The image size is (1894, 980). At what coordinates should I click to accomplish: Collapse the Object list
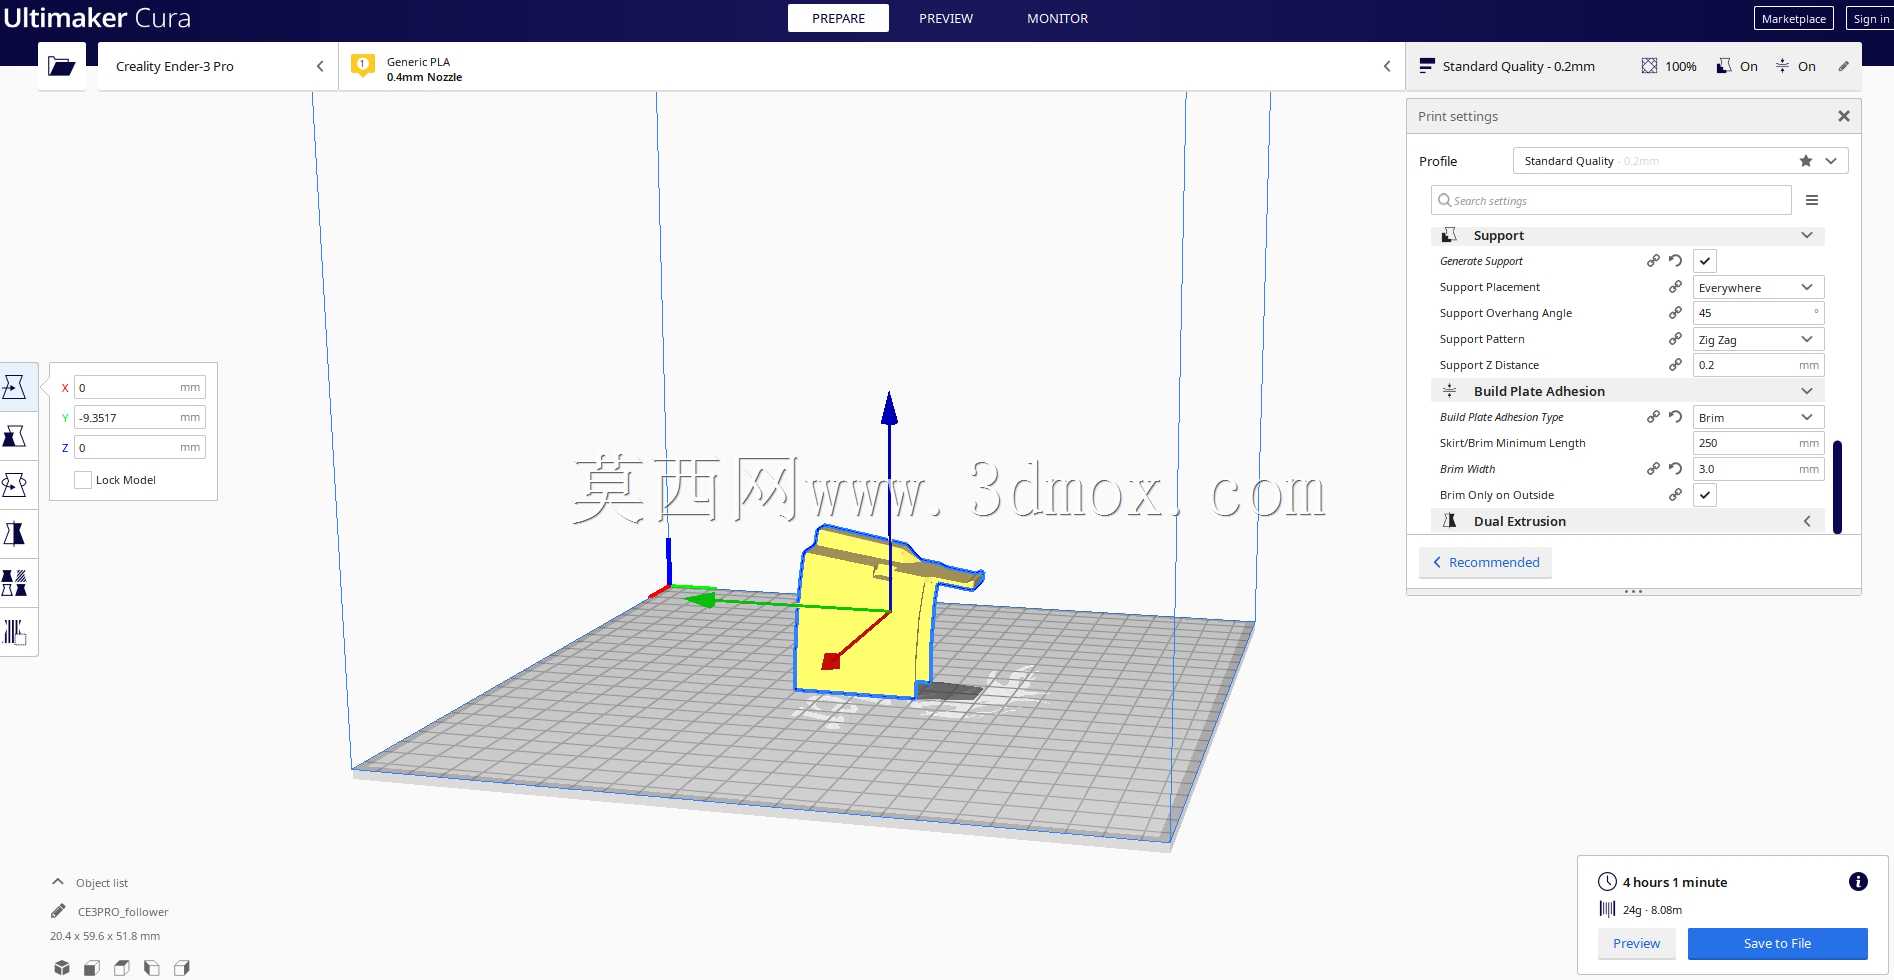coord(57,882)
